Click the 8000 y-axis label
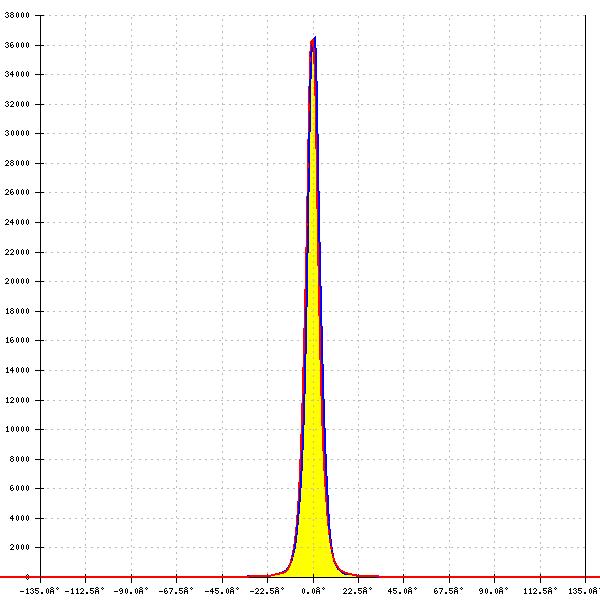Image resolution: width=600 pixels, height=600 pixels. pos(20,459)
